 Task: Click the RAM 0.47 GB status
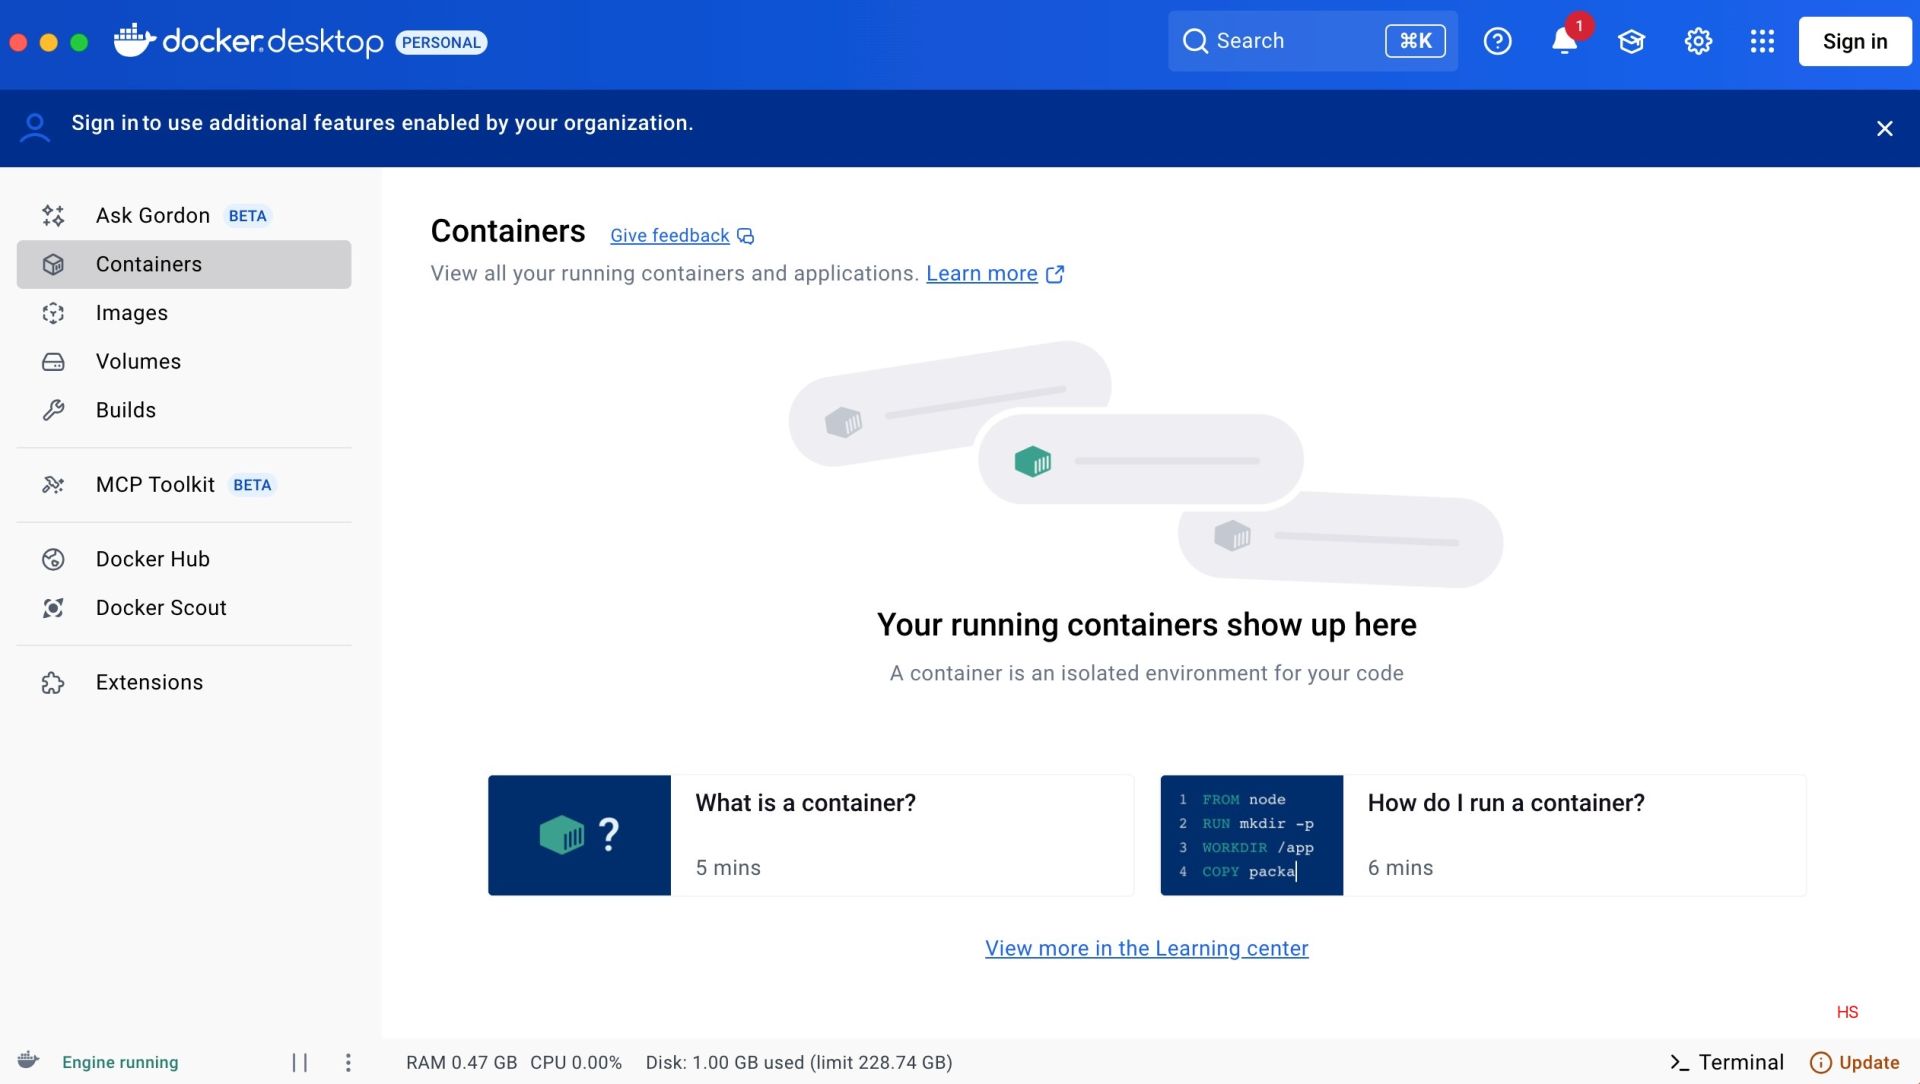click(x=461, y=1062)
